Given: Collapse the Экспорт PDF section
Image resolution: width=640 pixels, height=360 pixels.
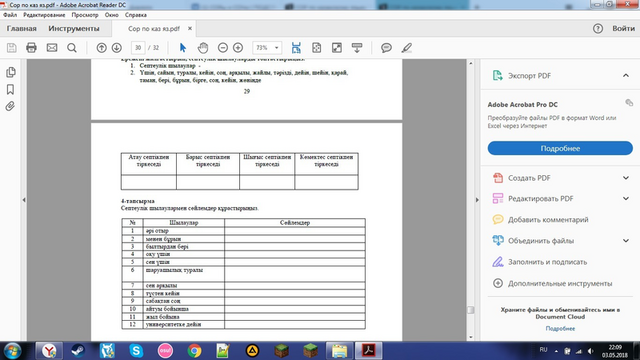Looking at the screenshot, I should pos(626,76).
